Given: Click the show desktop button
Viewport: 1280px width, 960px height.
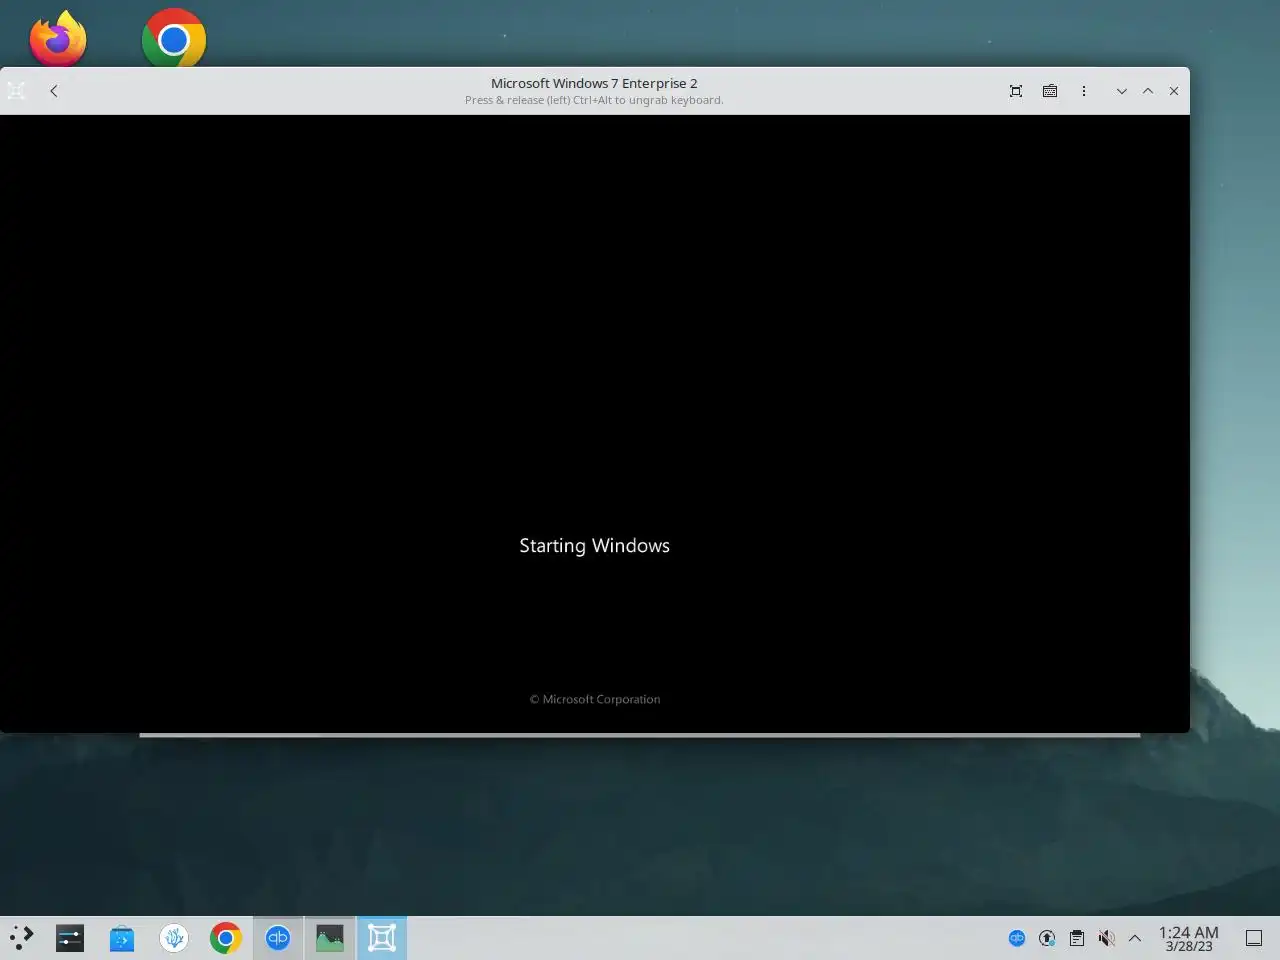Looking at the screenshot, I should (x=1254, y=938).
